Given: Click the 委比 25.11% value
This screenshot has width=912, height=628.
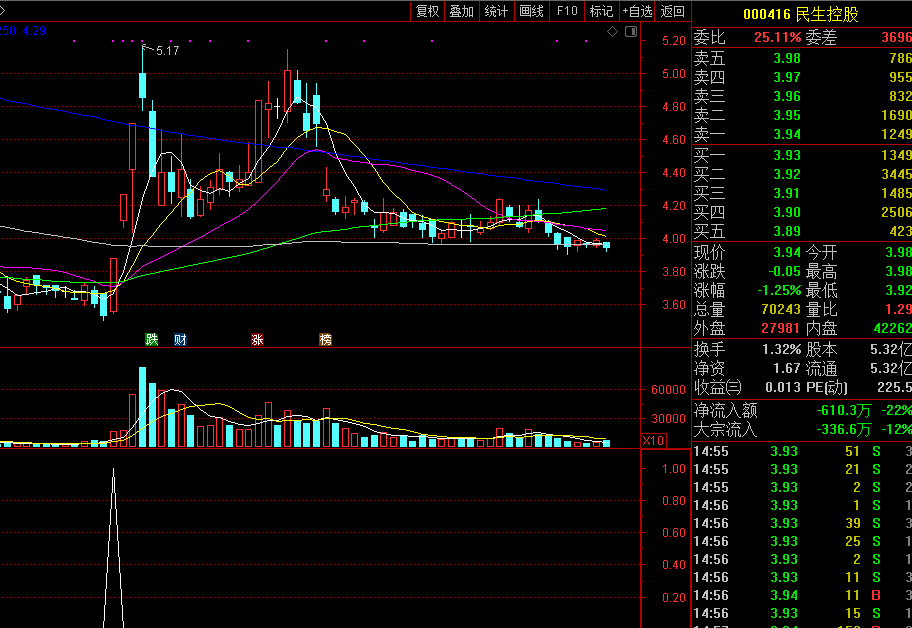Looking at the screenshot, I should 778,38.
